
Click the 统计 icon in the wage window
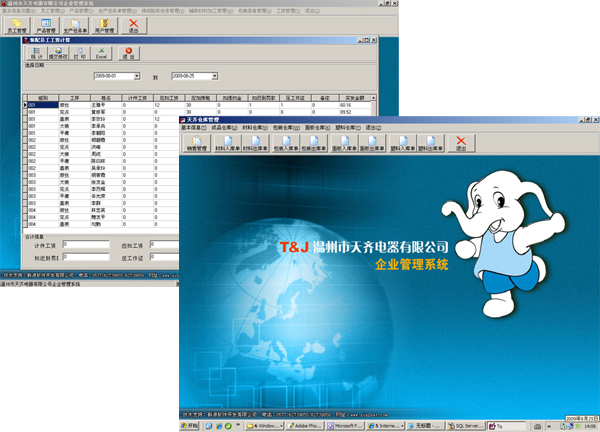33,56
